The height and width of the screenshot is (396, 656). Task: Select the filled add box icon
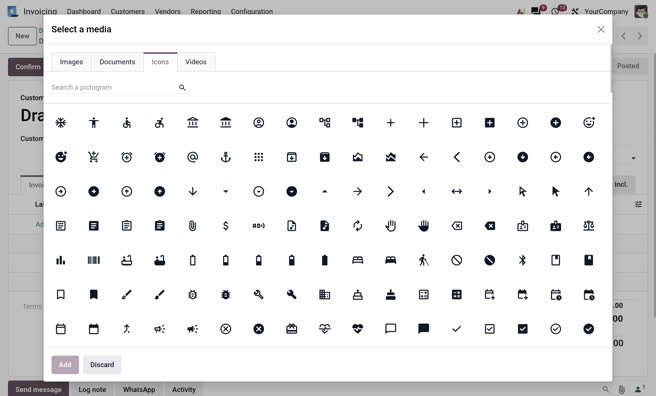click(489, 123)
